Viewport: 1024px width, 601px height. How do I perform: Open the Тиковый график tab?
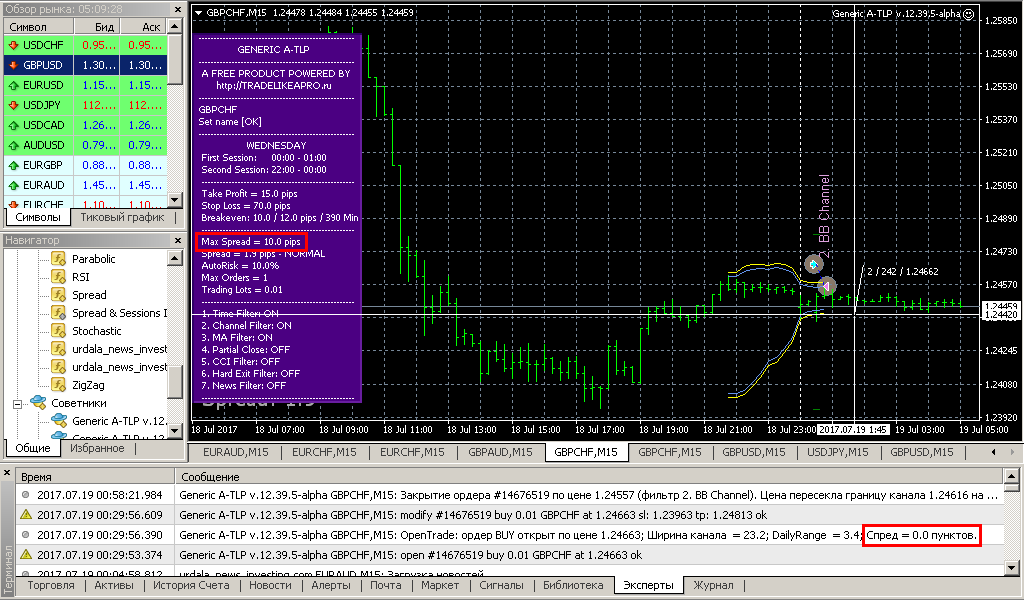(122, 218)
